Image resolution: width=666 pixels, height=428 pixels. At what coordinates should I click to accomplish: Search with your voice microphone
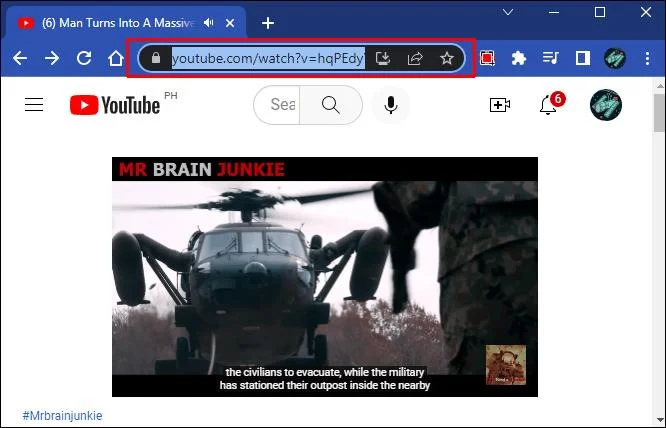[391, 105]
